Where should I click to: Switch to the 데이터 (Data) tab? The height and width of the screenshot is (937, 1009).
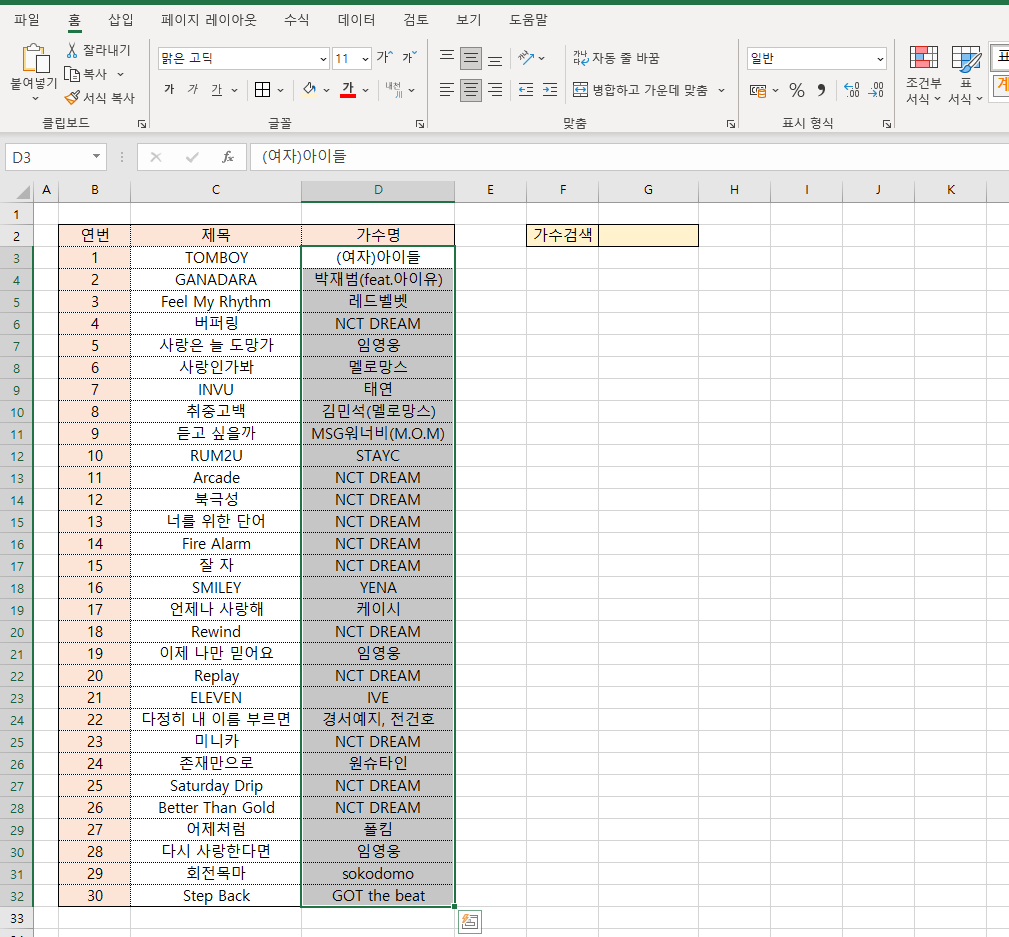point(356,20)
